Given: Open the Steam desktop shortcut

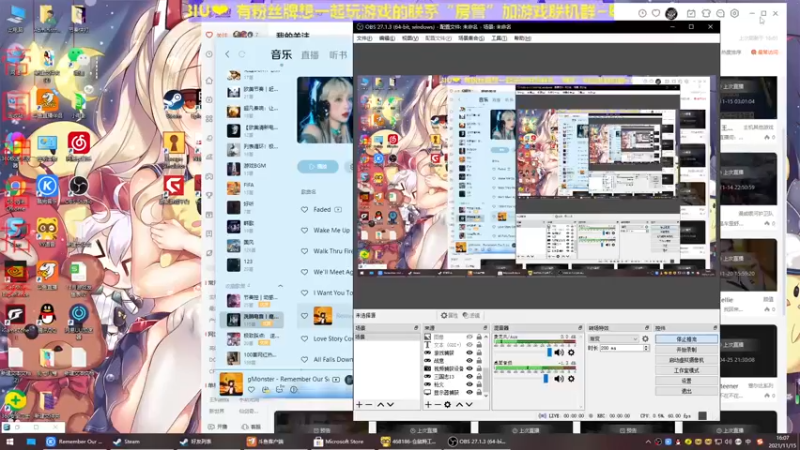Looking at the screenshot, I should click(x=173, y=104).
